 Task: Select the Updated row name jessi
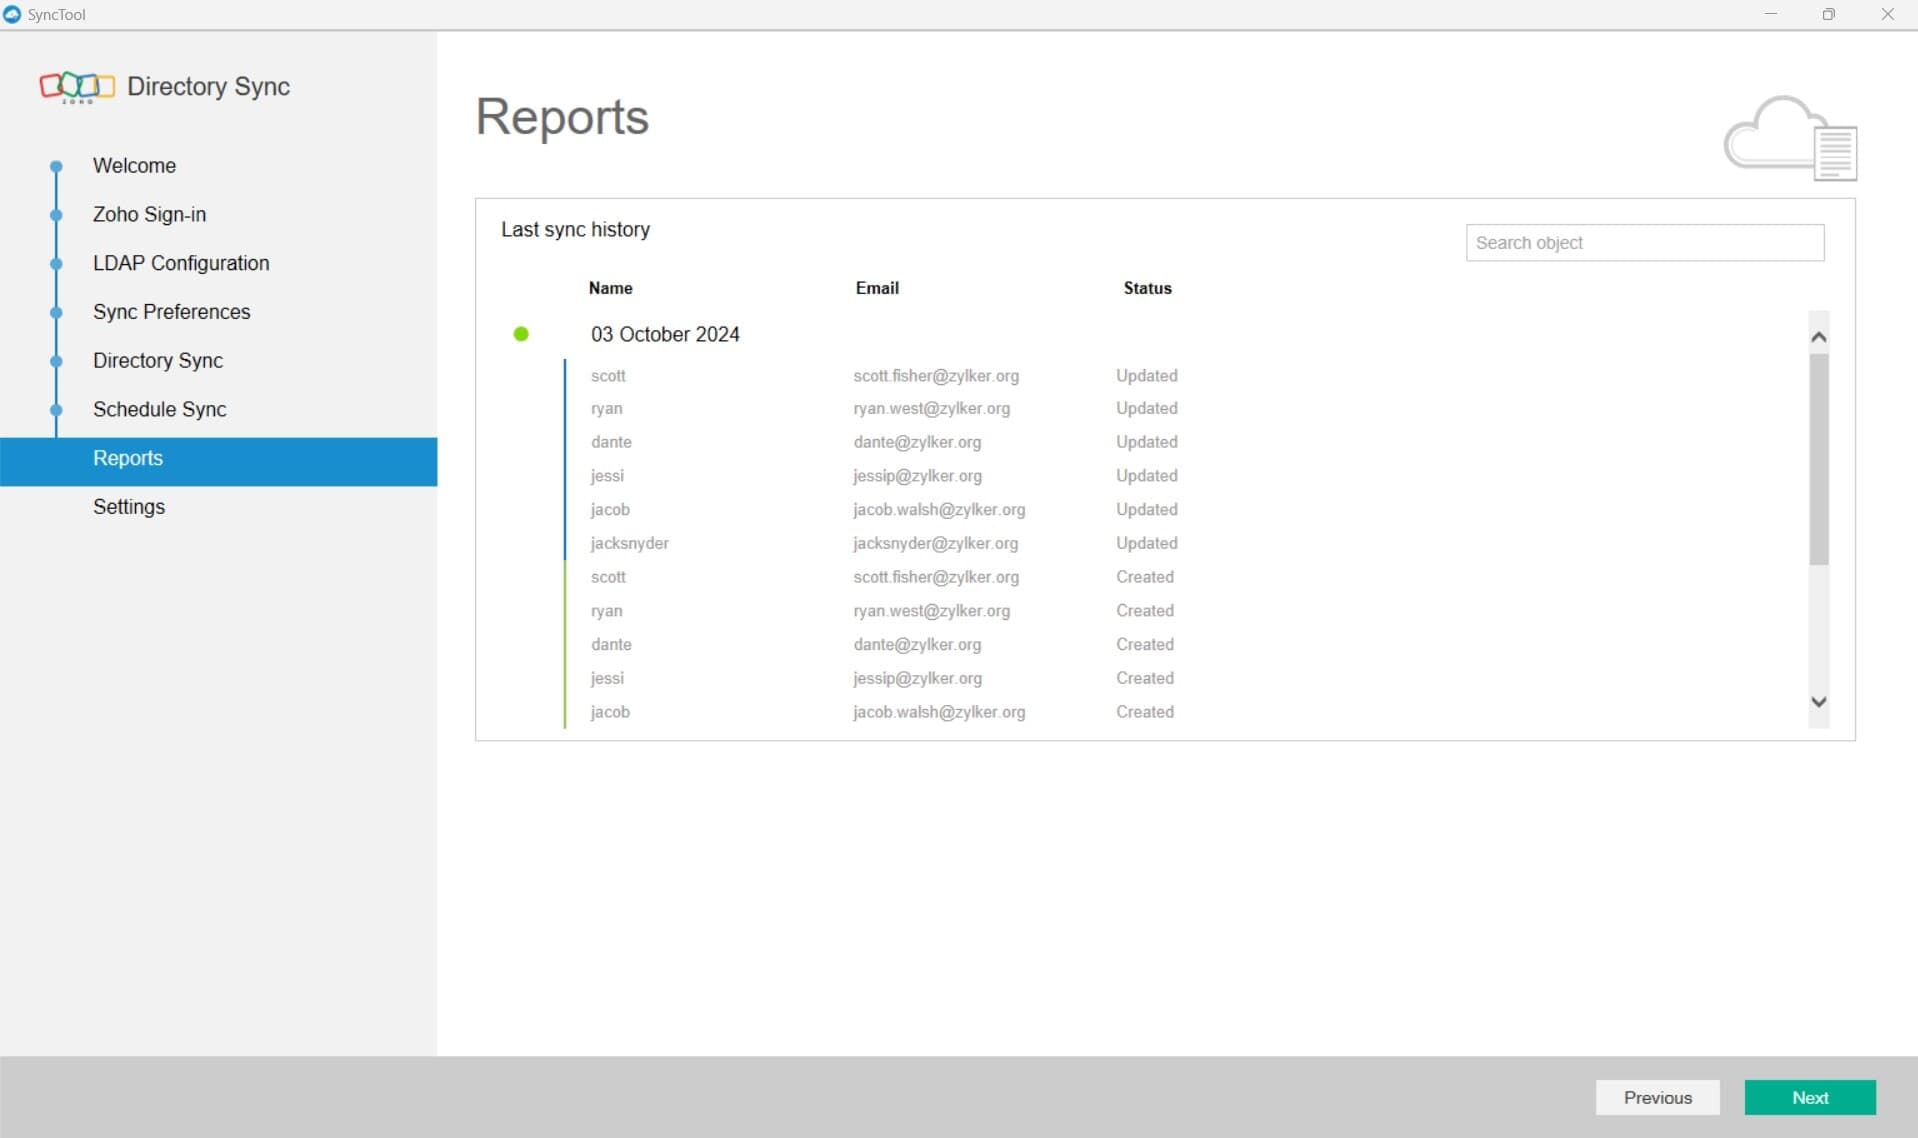click(x=607, y=476)
